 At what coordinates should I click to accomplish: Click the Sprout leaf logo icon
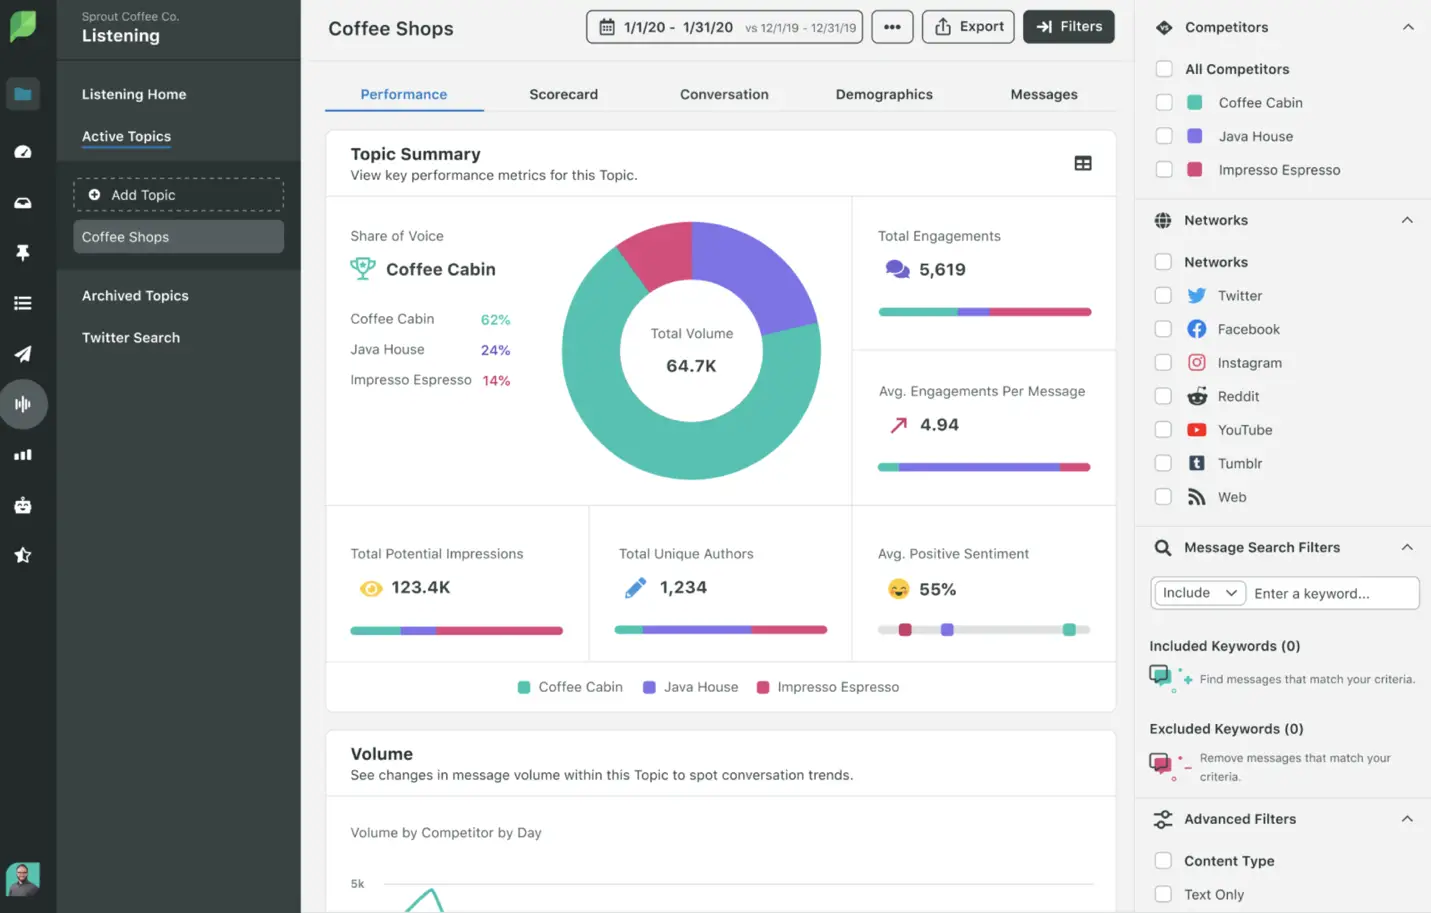tap(22, 26)
